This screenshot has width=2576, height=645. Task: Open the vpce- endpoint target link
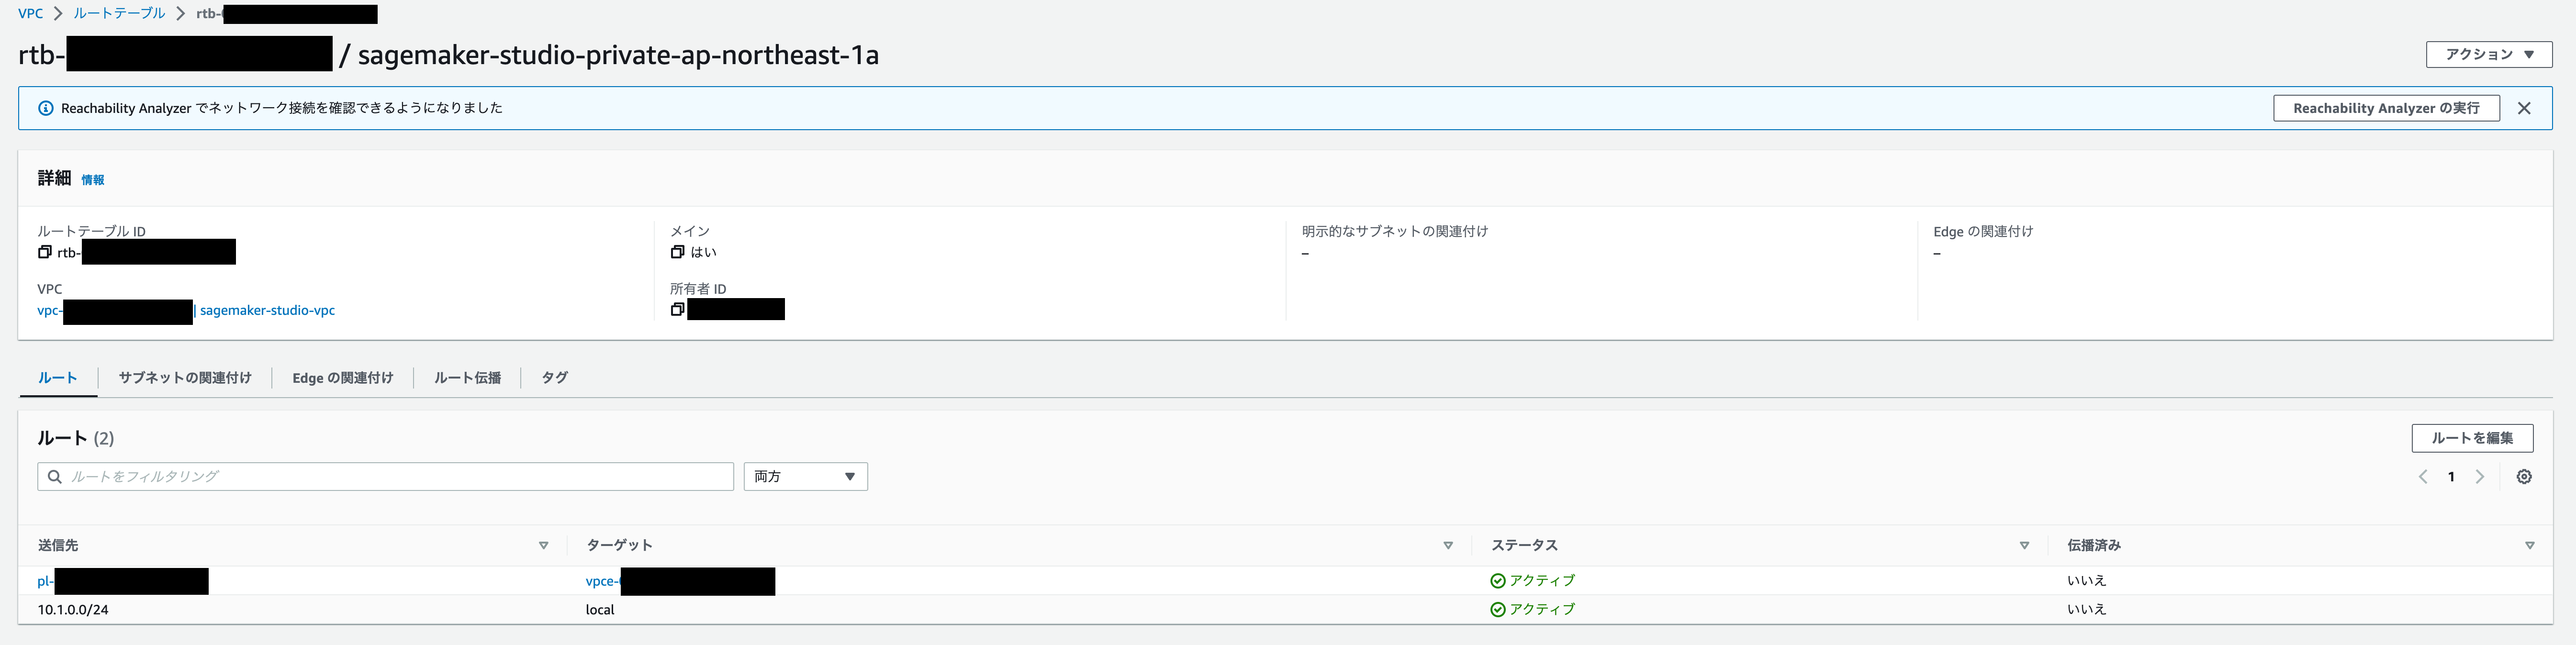click(603, 581)
